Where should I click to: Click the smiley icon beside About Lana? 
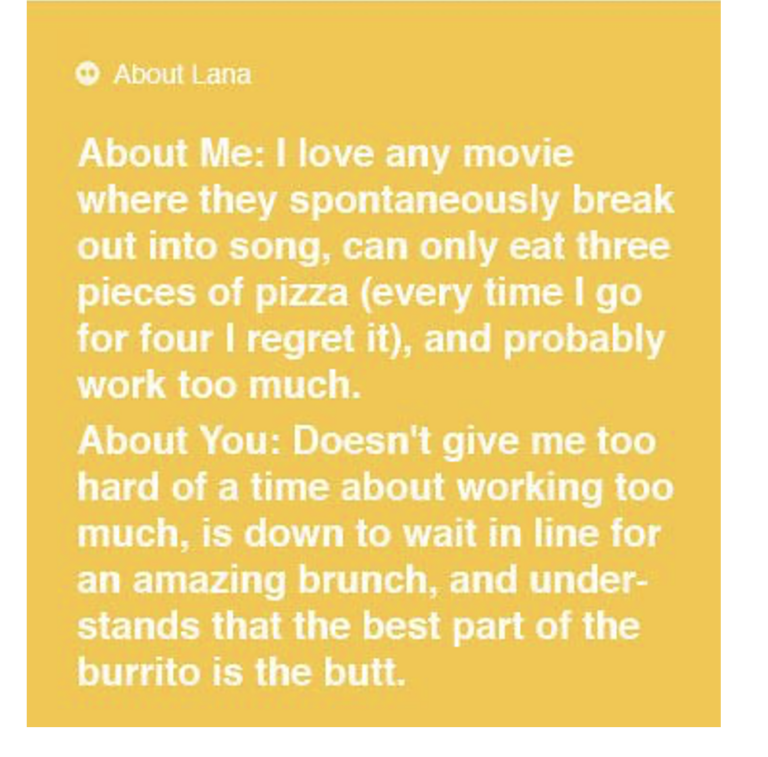(88, 74)
